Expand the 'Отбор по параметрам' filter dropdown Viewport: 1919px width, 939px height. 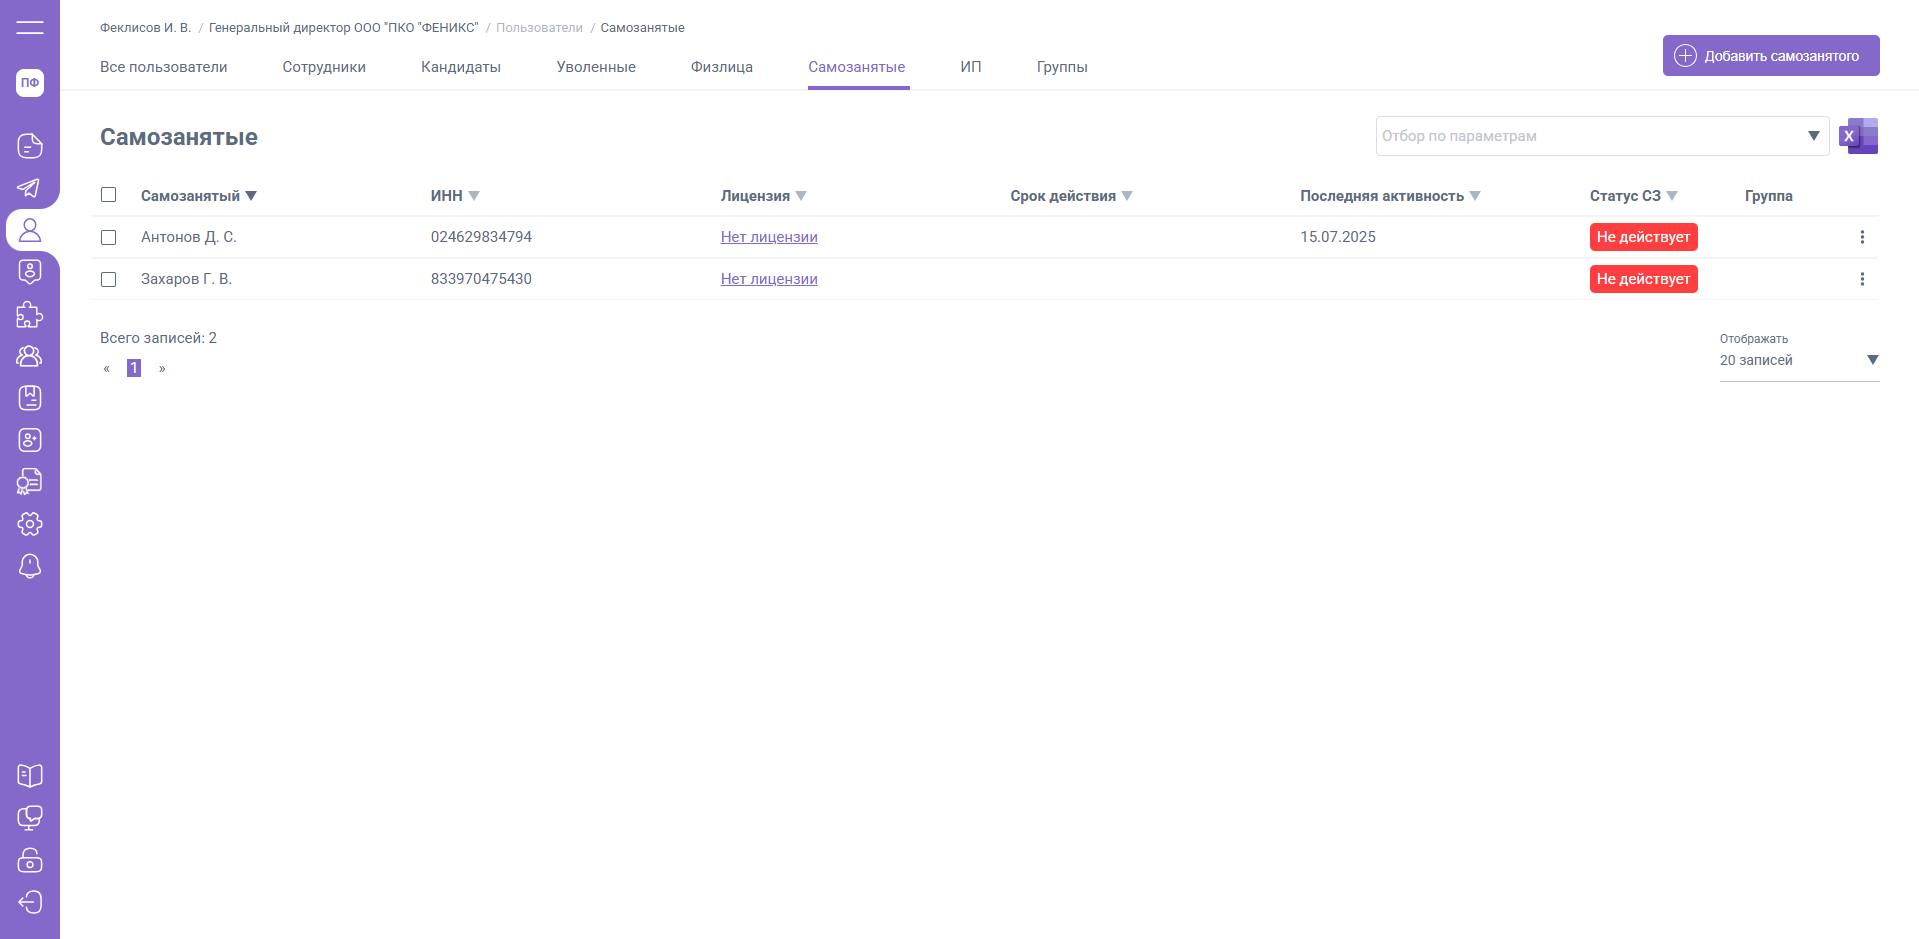(x=1812, y=136)
